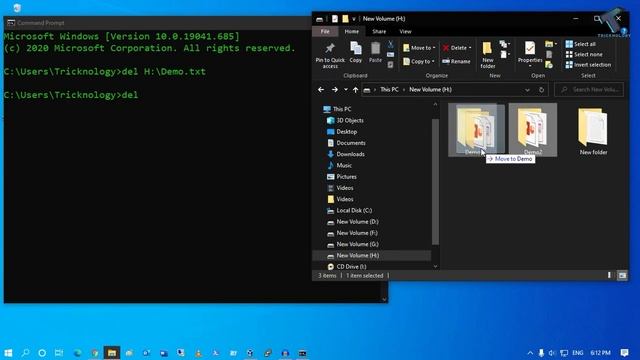Image resolution: width=640 pixels, height=360 pixels.
Task: Click the Paste shortcut icon
Action: [x=391, y=64]
